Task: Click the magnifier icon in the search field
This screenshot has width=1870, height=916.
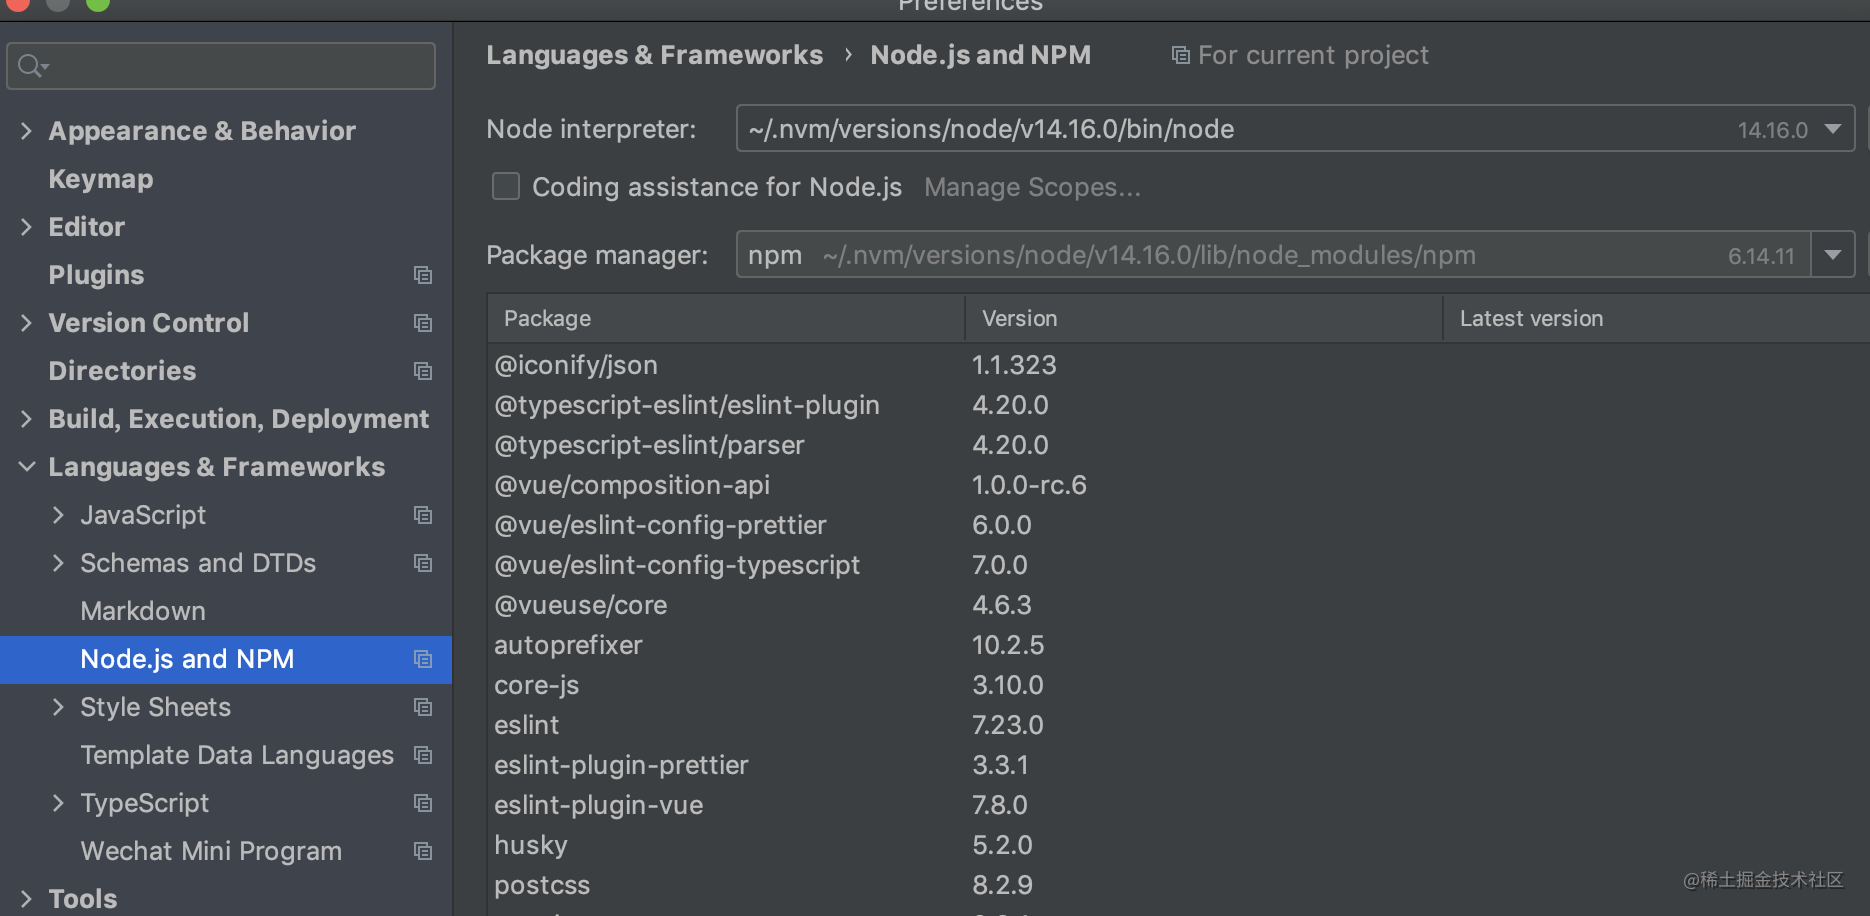Action: [29, 65]
